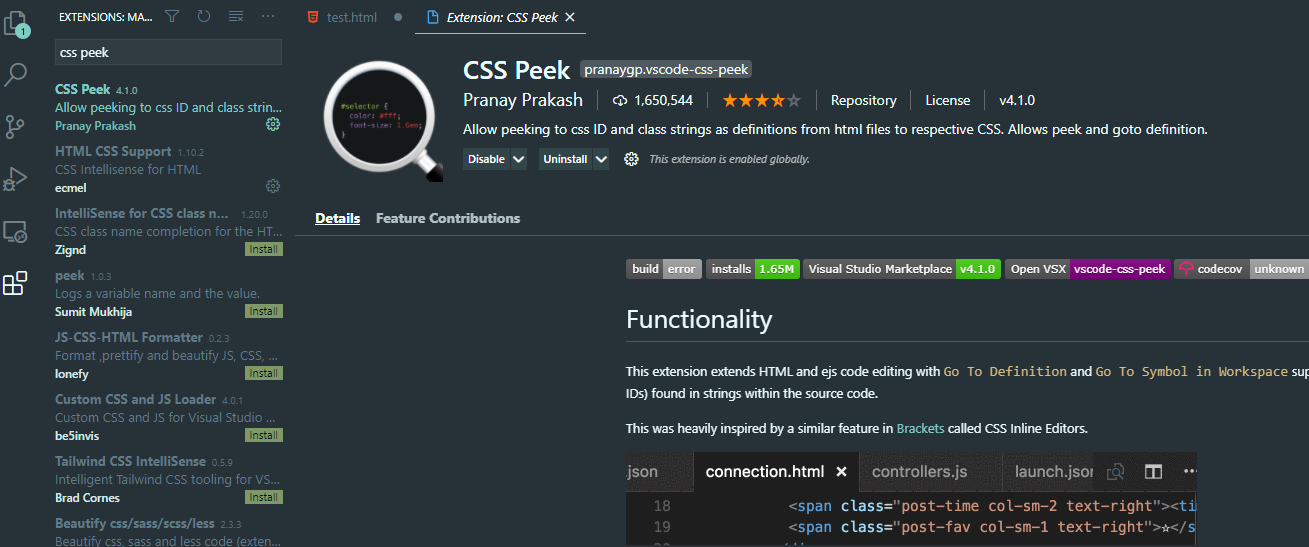The image size is (1309, 547).
Task: Select the Details tab
Action: [337, 218]
